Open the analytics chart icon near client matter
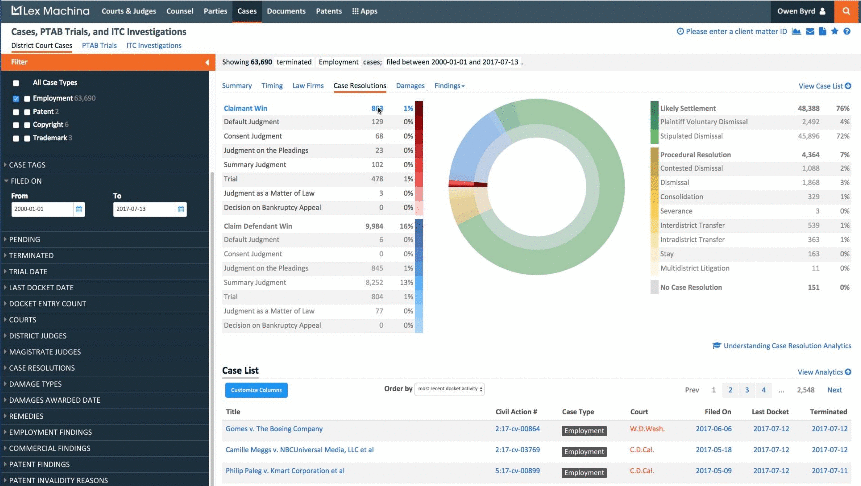861x486 pixels. (796, 32)
